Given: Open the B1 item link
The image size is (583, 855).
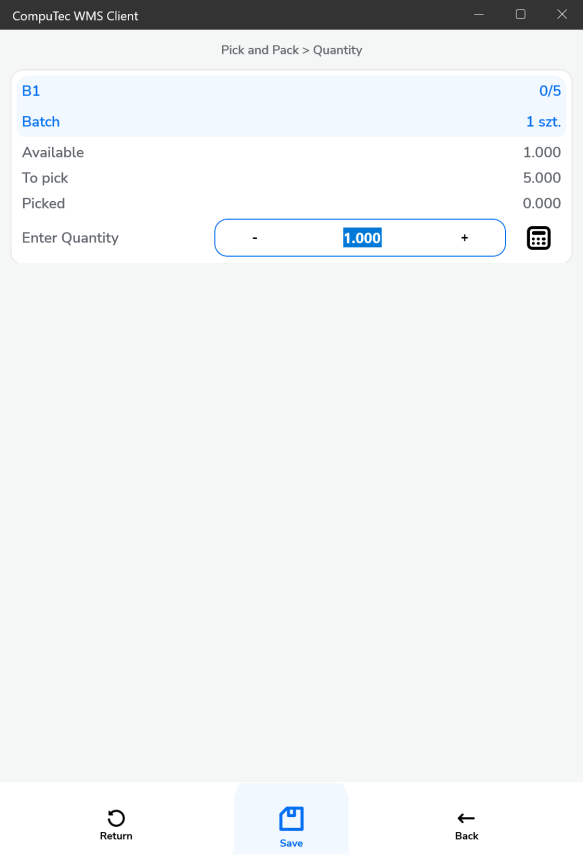Looking at the screenshot, I should pyautogui.click(x=29, y=91).
